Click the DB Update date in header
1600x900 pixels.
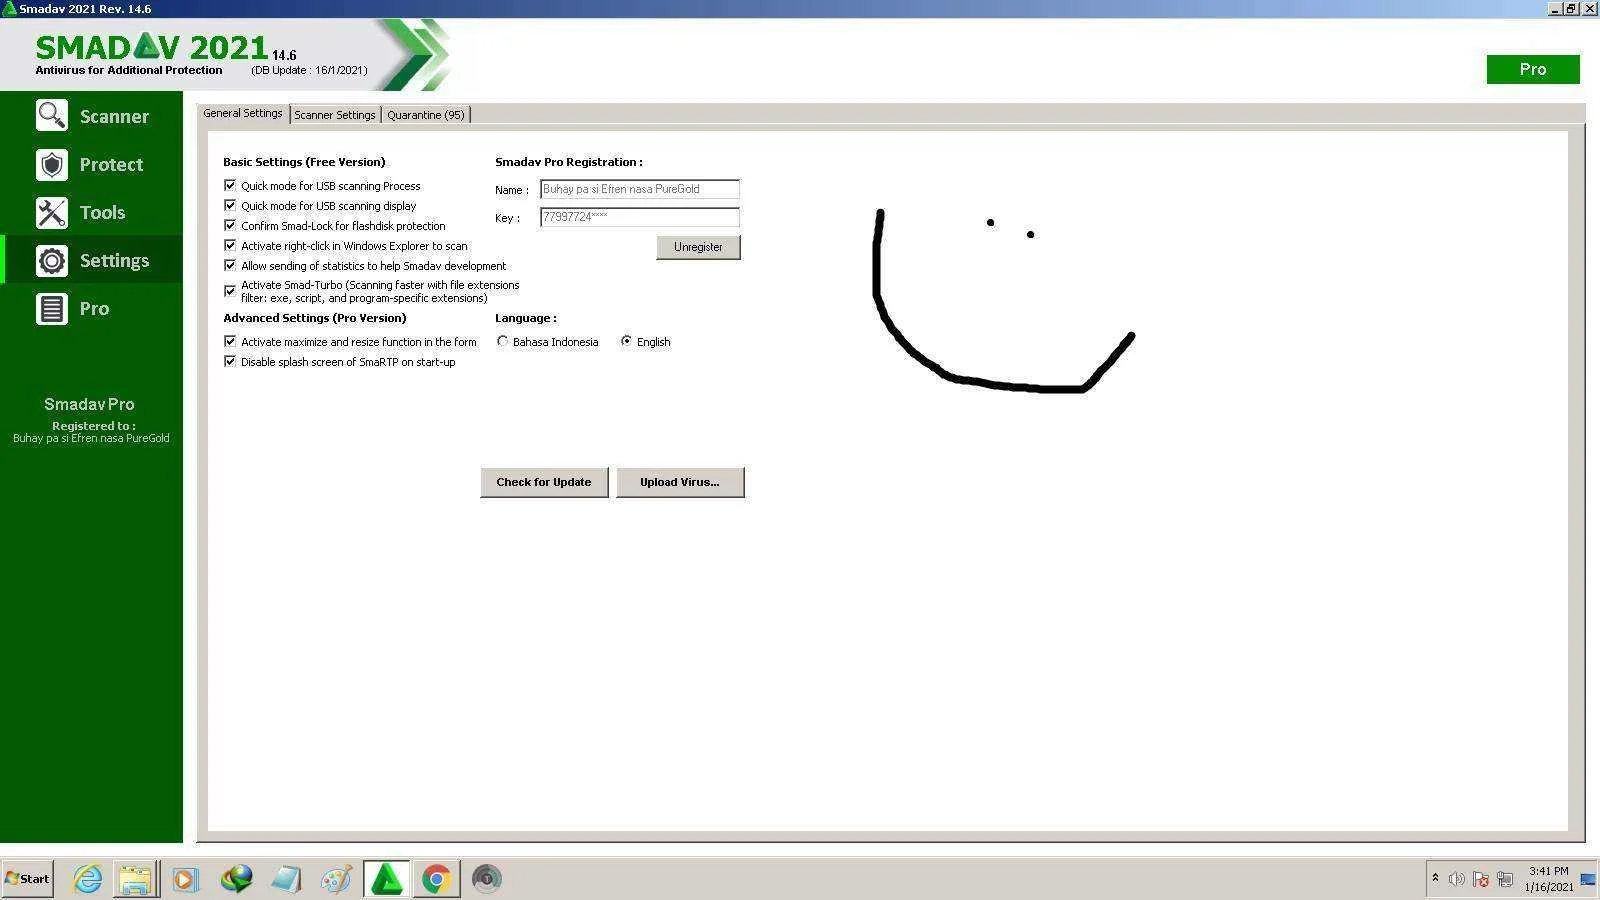point(309,70)
